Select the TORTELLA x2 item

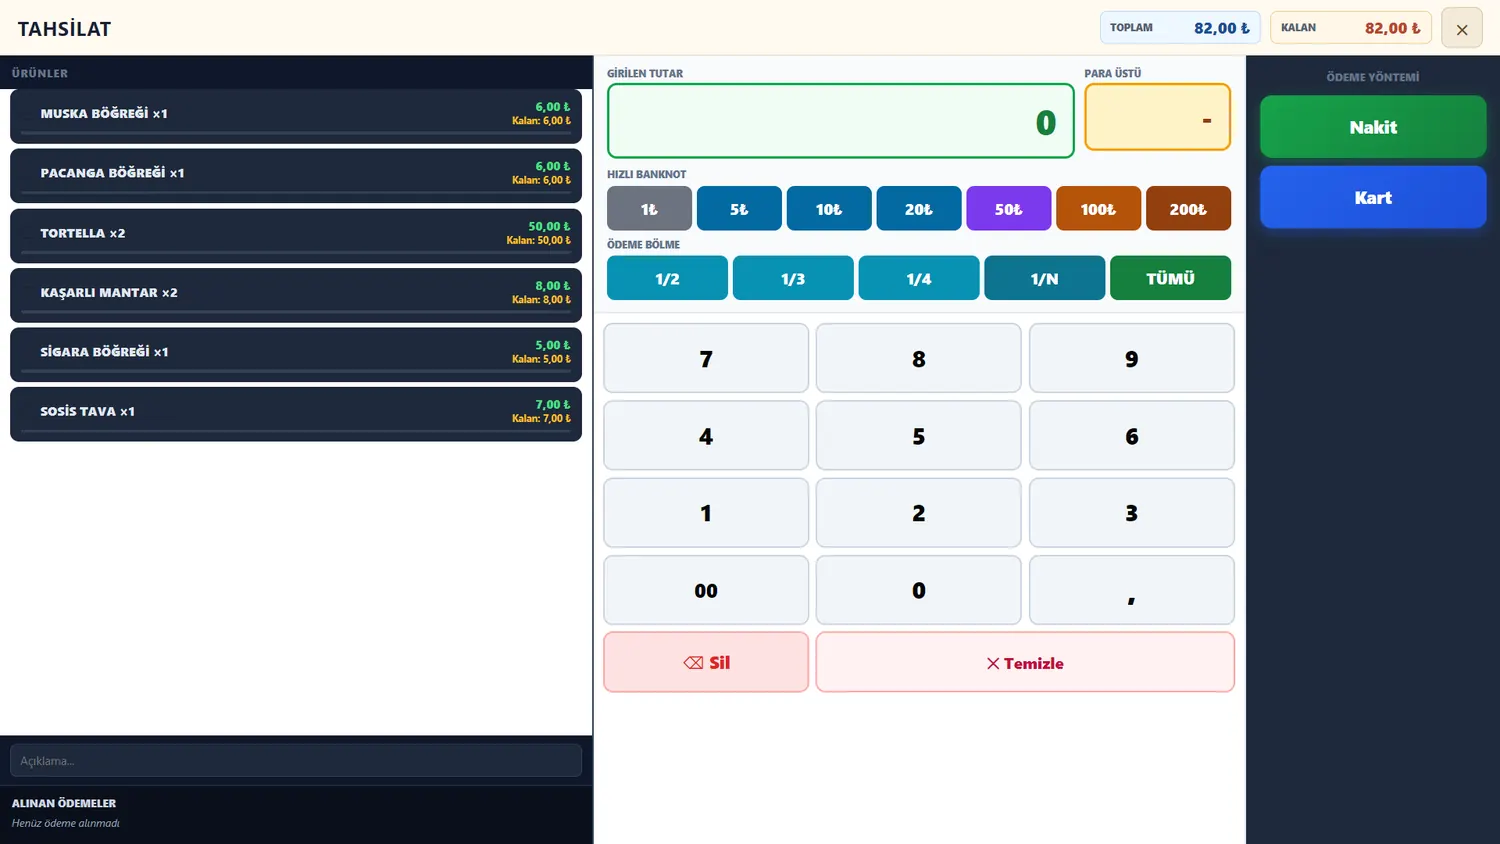click(x=296, y=235)
